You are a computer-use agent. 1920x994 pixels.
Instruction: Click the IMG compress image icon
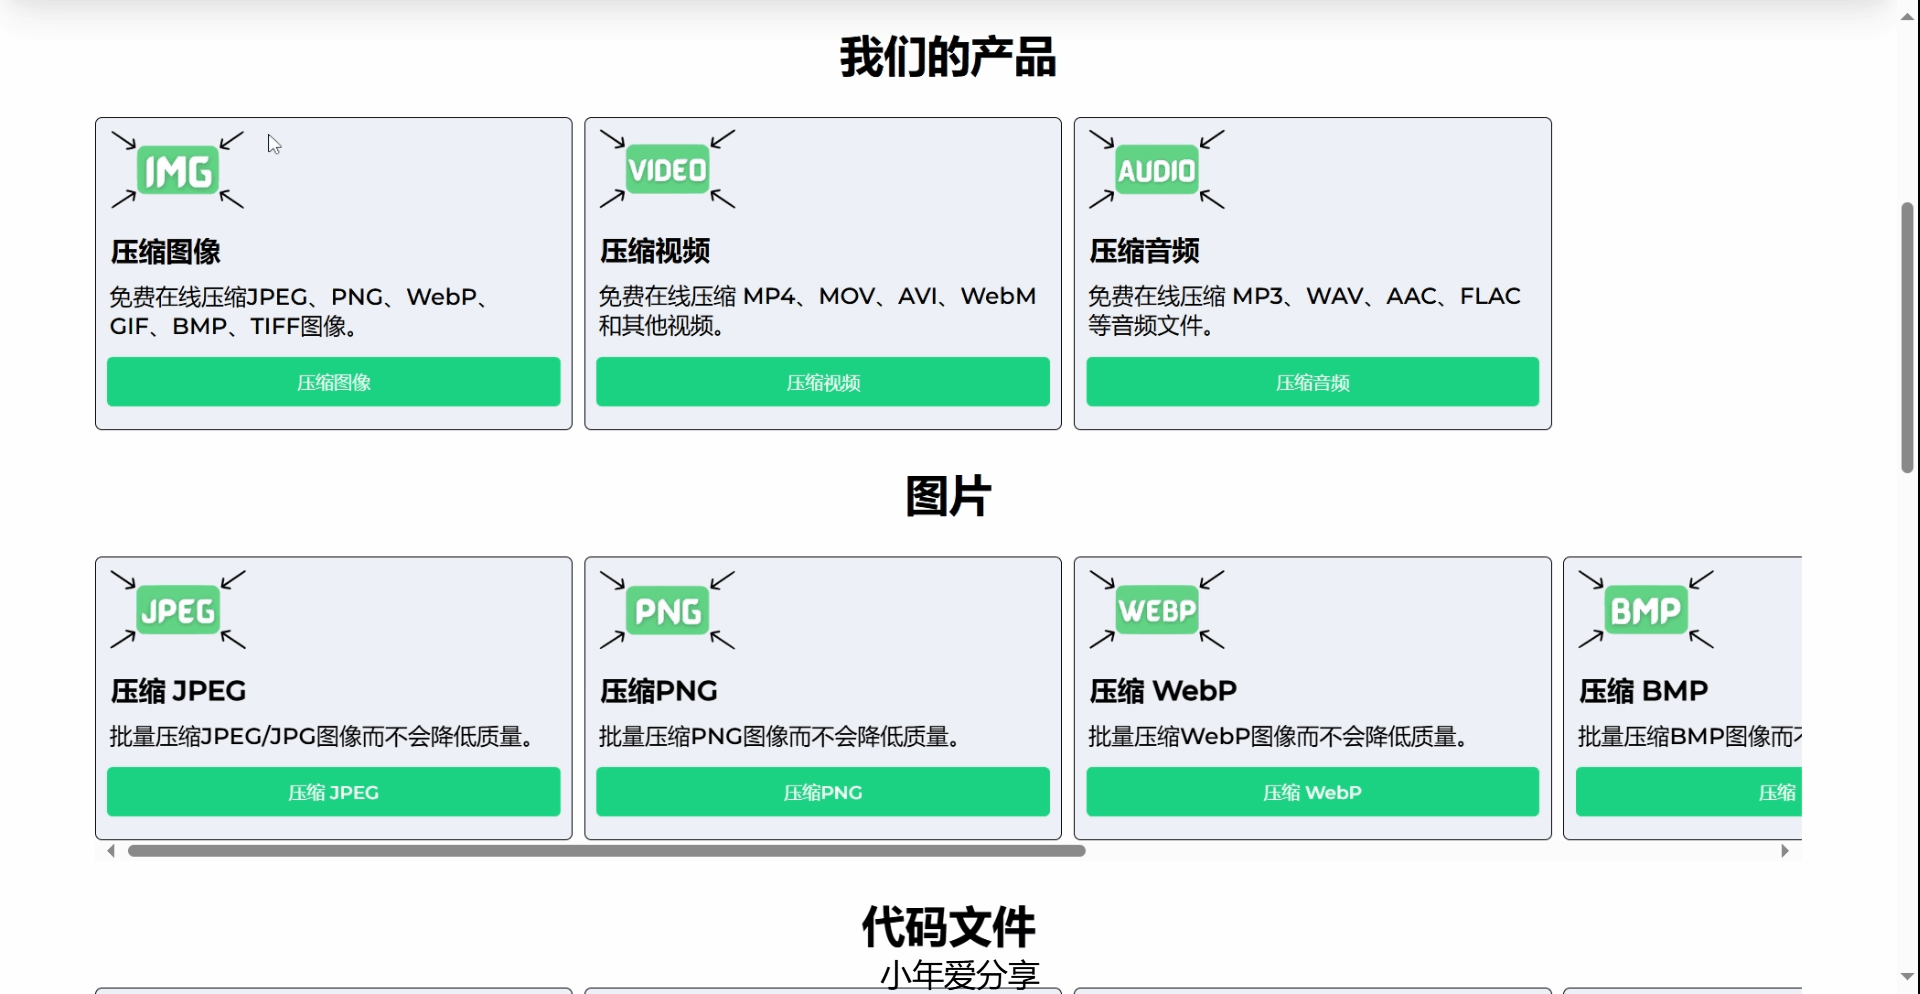point(178,170)
